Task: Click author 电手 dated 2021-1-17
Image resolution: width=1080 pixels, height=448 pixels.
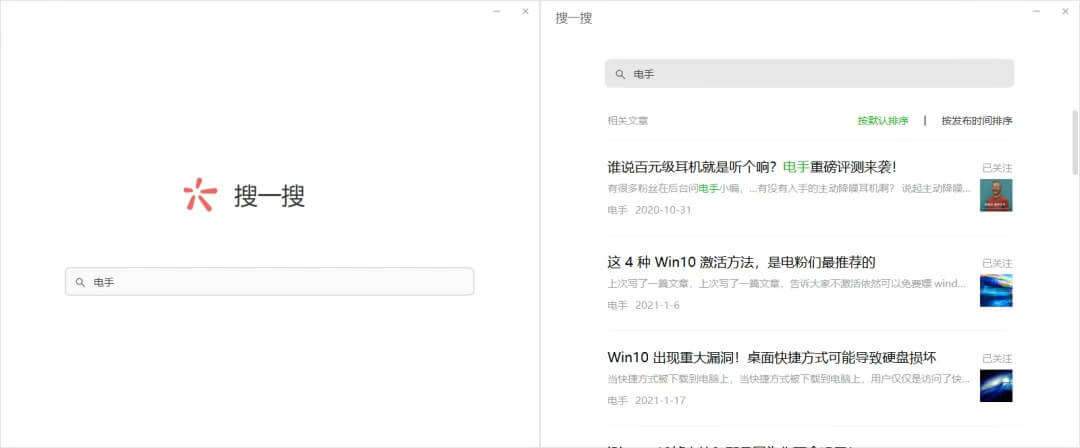Action: tap(618, 400)
